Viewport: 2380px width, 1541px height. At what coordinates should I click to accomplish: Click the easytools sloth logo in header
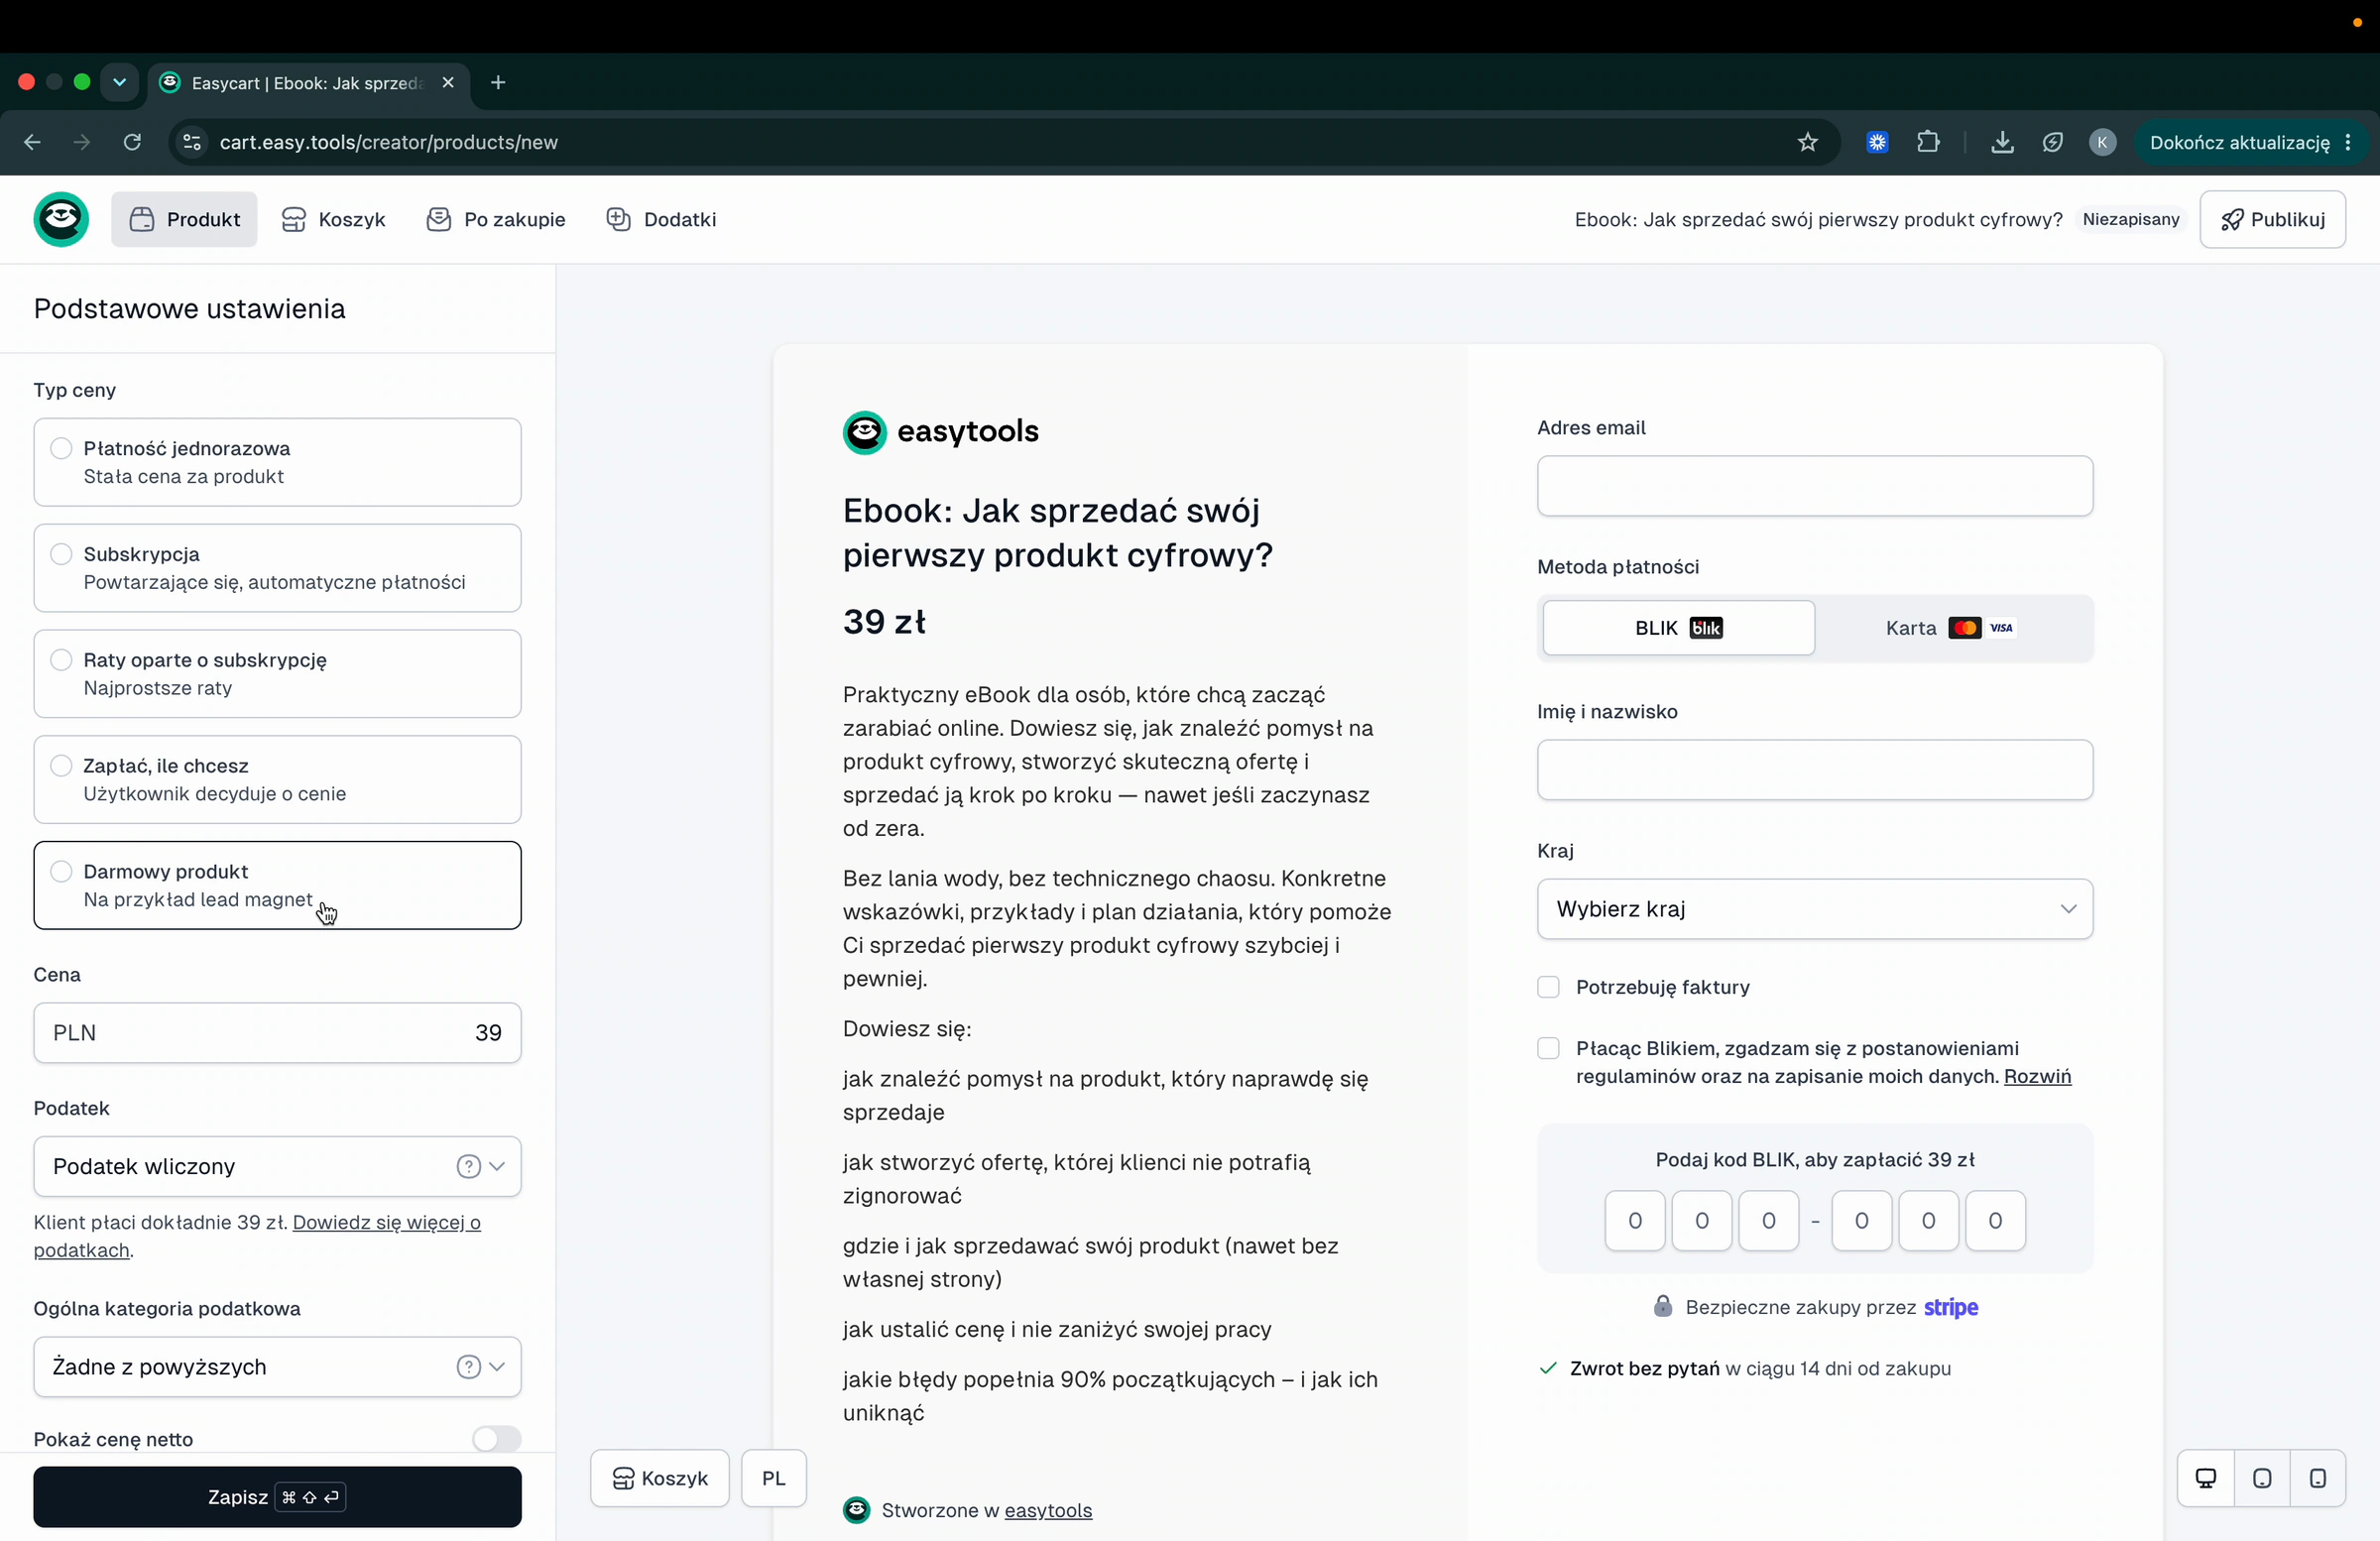pos(61,219)
